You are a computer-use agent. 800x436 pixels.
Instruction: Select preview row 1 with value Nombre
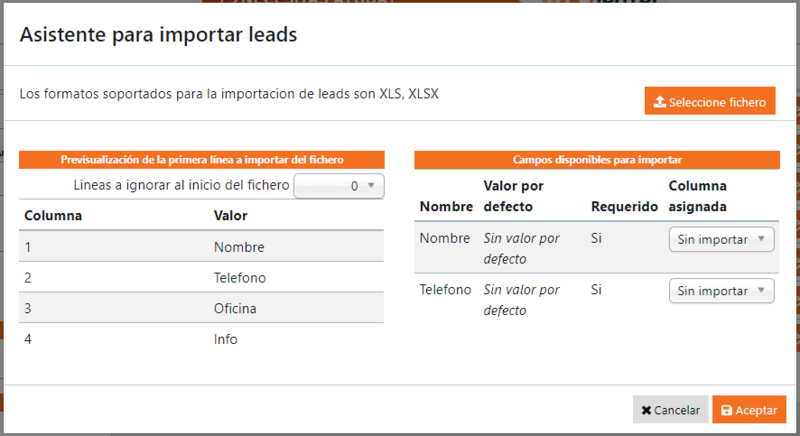point(201,246)
